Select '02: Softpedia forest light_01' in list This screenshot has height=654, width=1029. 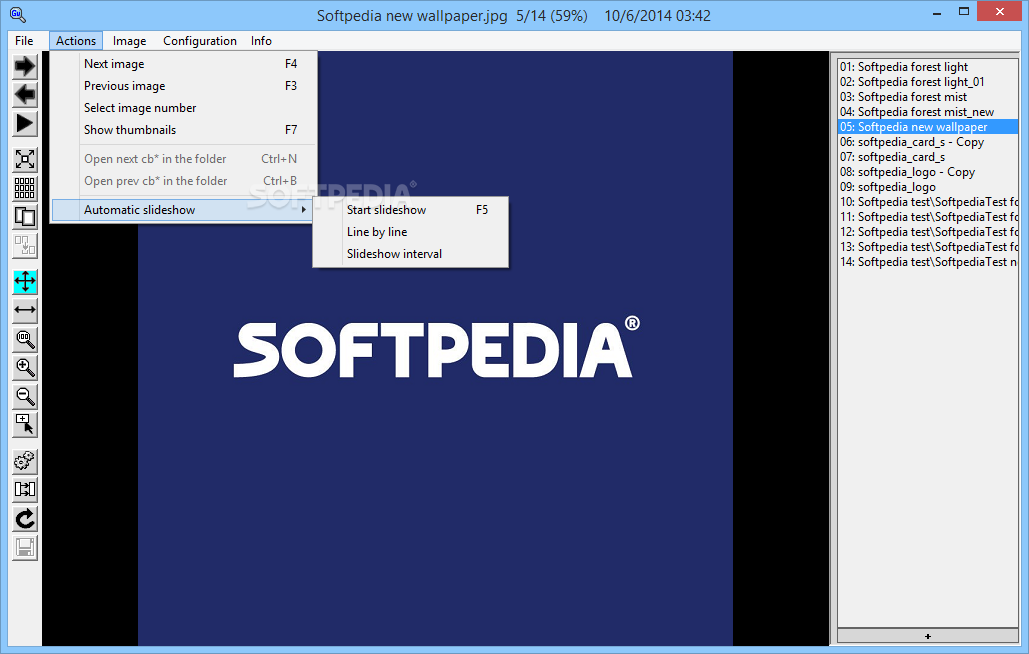928,82
